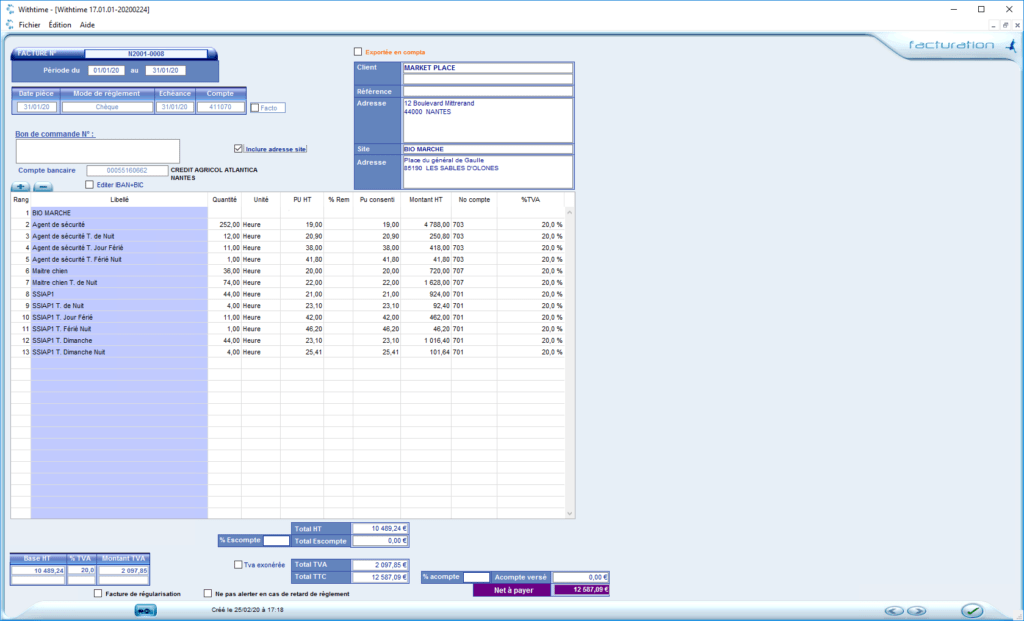Click the Withtime app icon in title bar

point(9,8)
